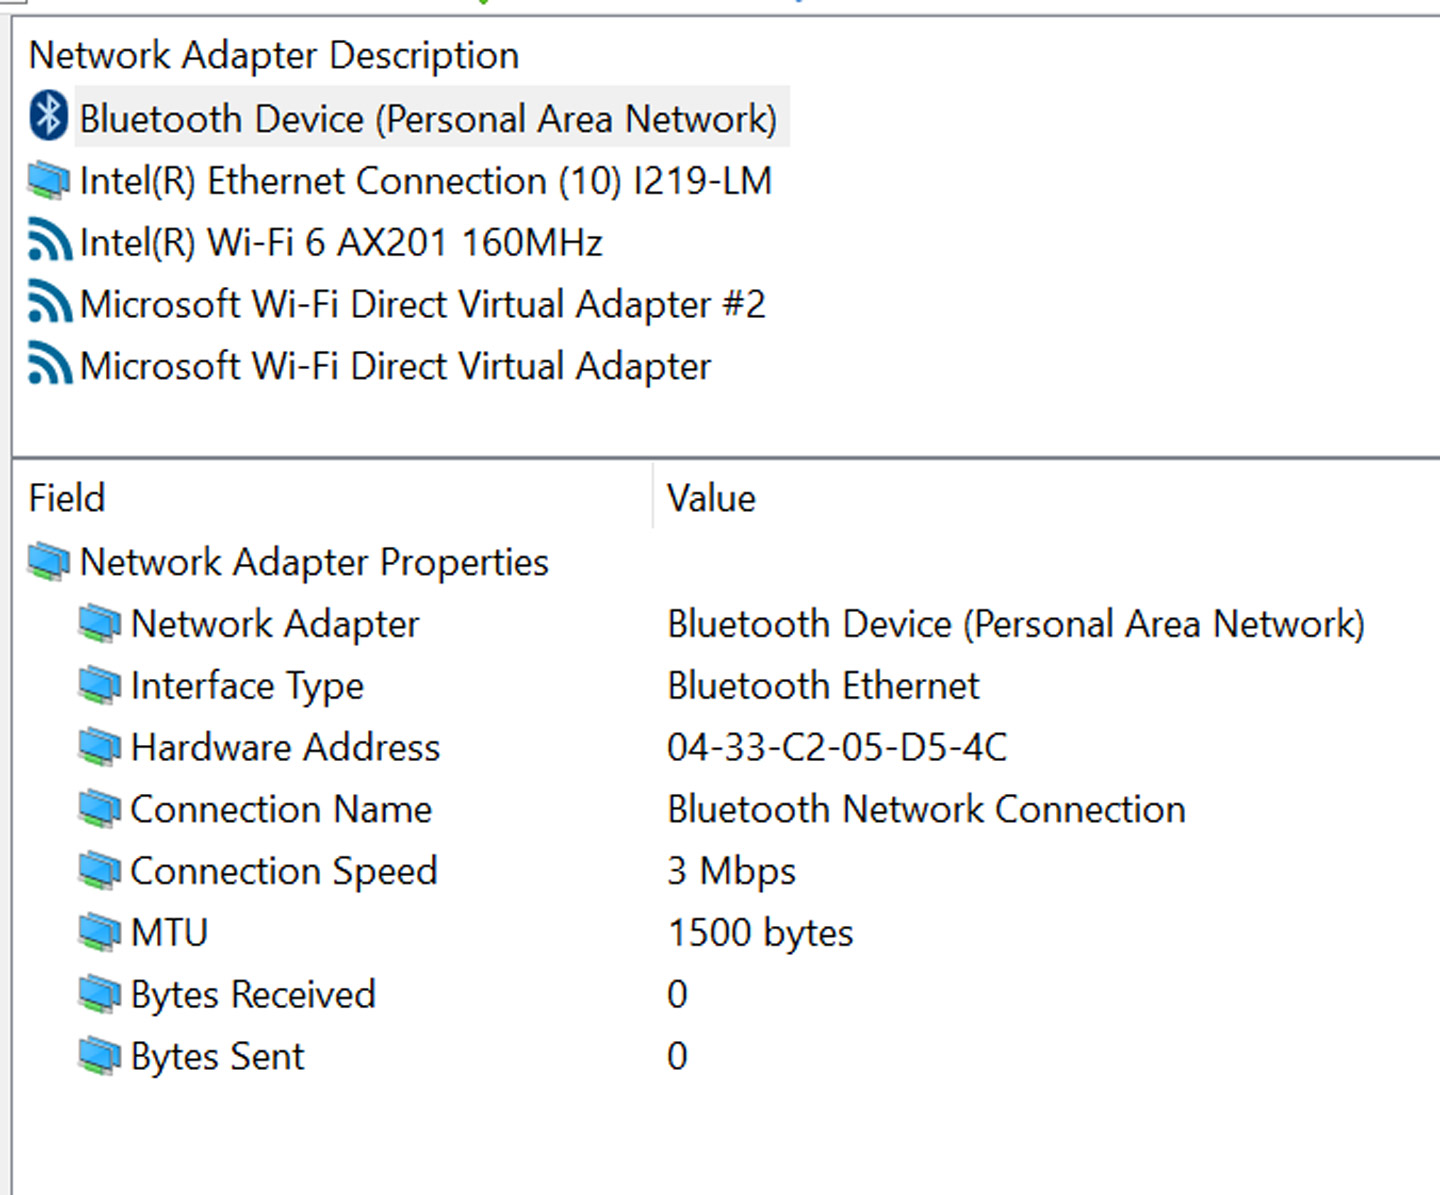Click the Network Adapter Properties group icon
Screen dimensions: 1440x1195
point(48,562)
